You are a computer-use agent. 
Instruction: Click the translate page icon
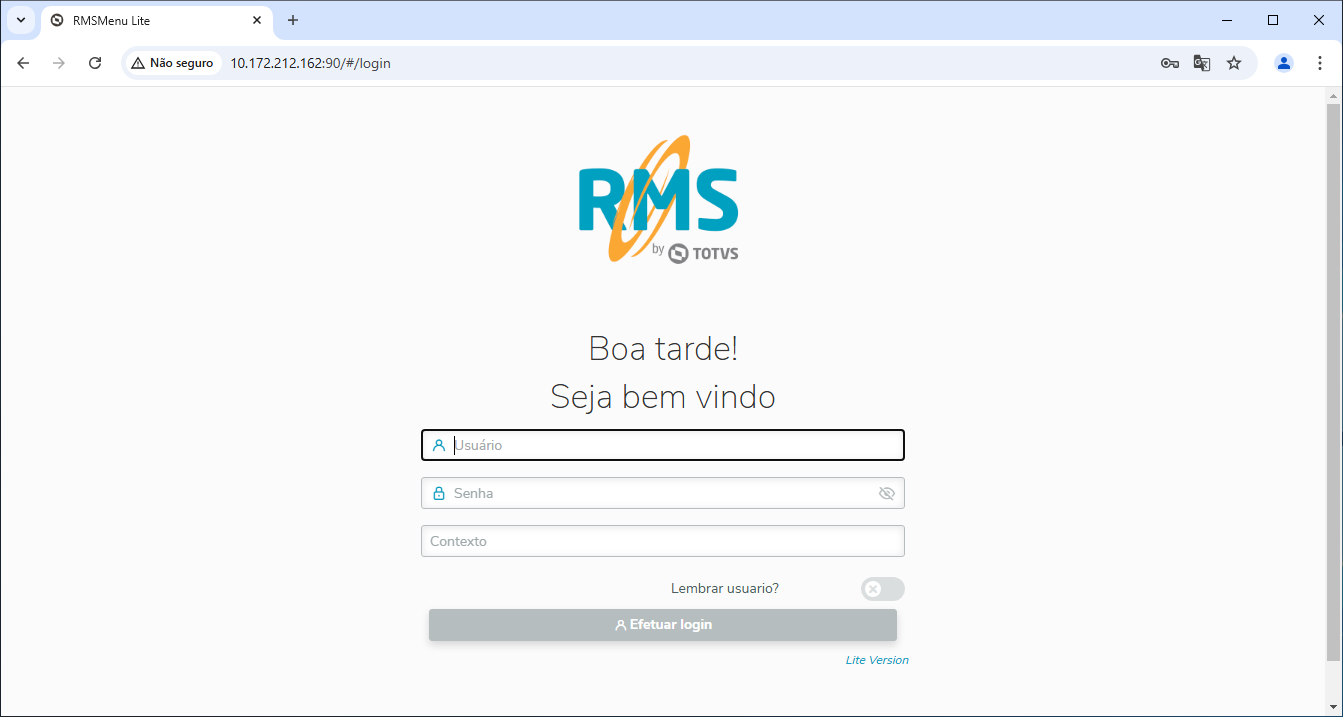pos(1202,63)
